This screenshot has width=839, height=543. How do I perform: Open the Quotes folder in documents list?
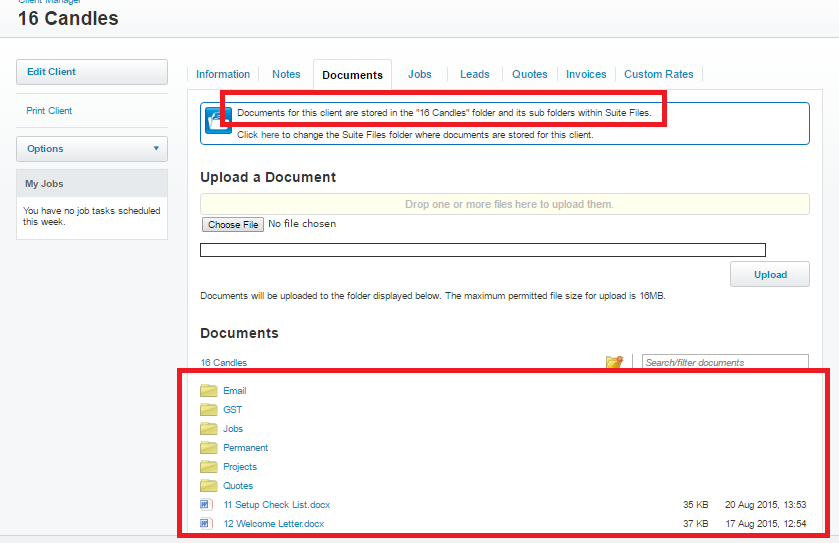(238, 486)
